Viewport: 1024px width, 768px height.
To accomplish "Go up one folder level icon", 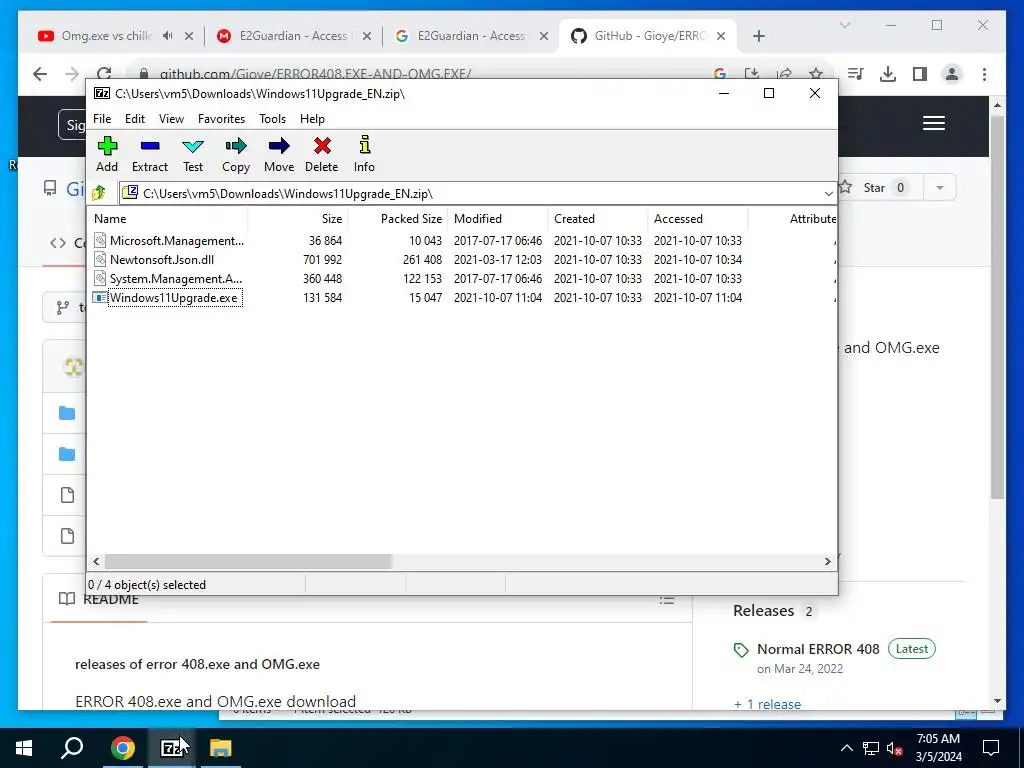I will click(99, 193).
